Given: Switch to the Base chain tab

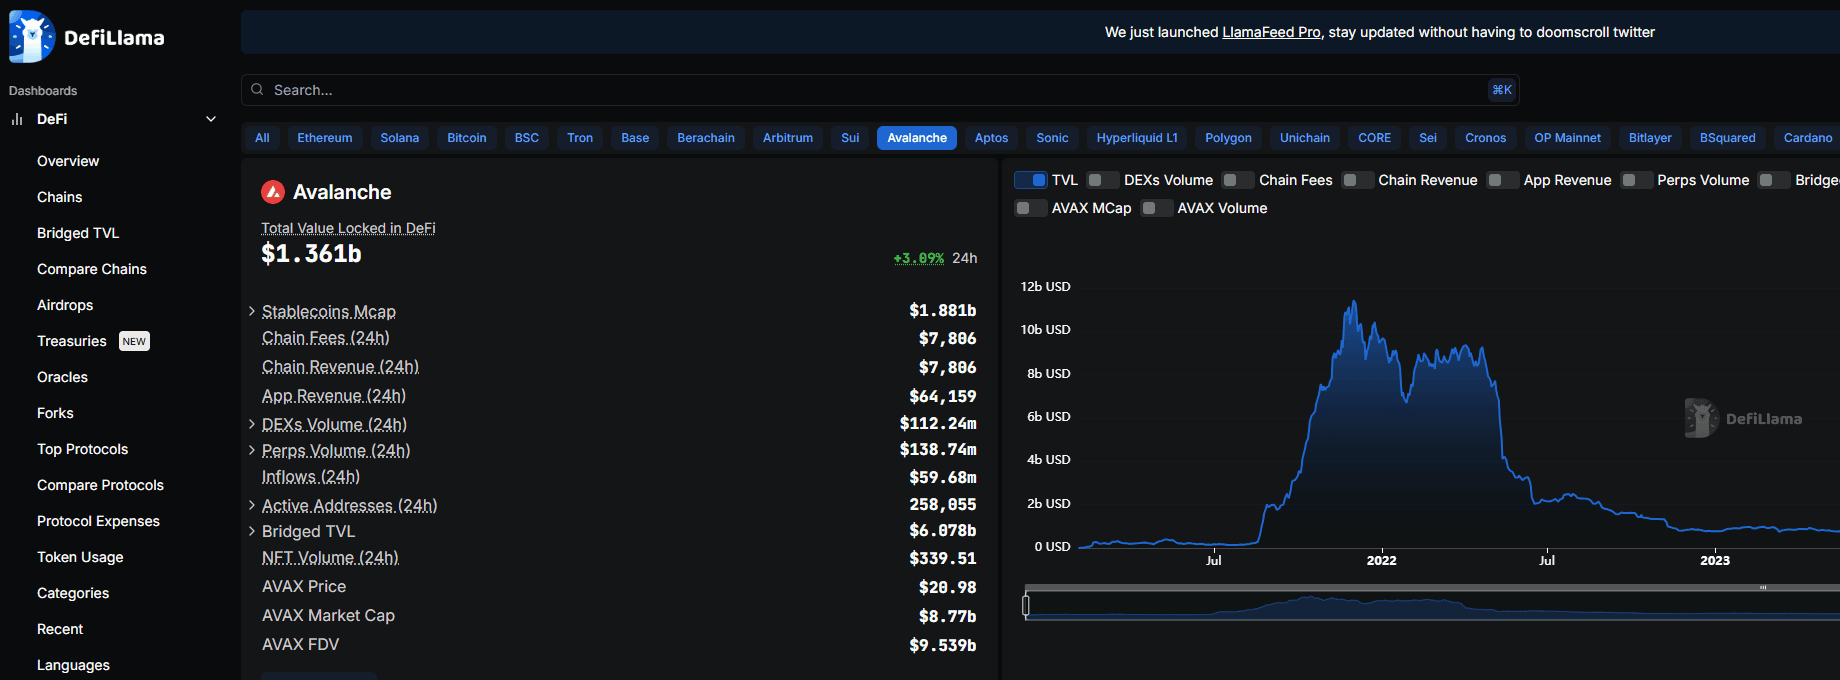Looking at the screenshot, I should [x=635, y=138].
